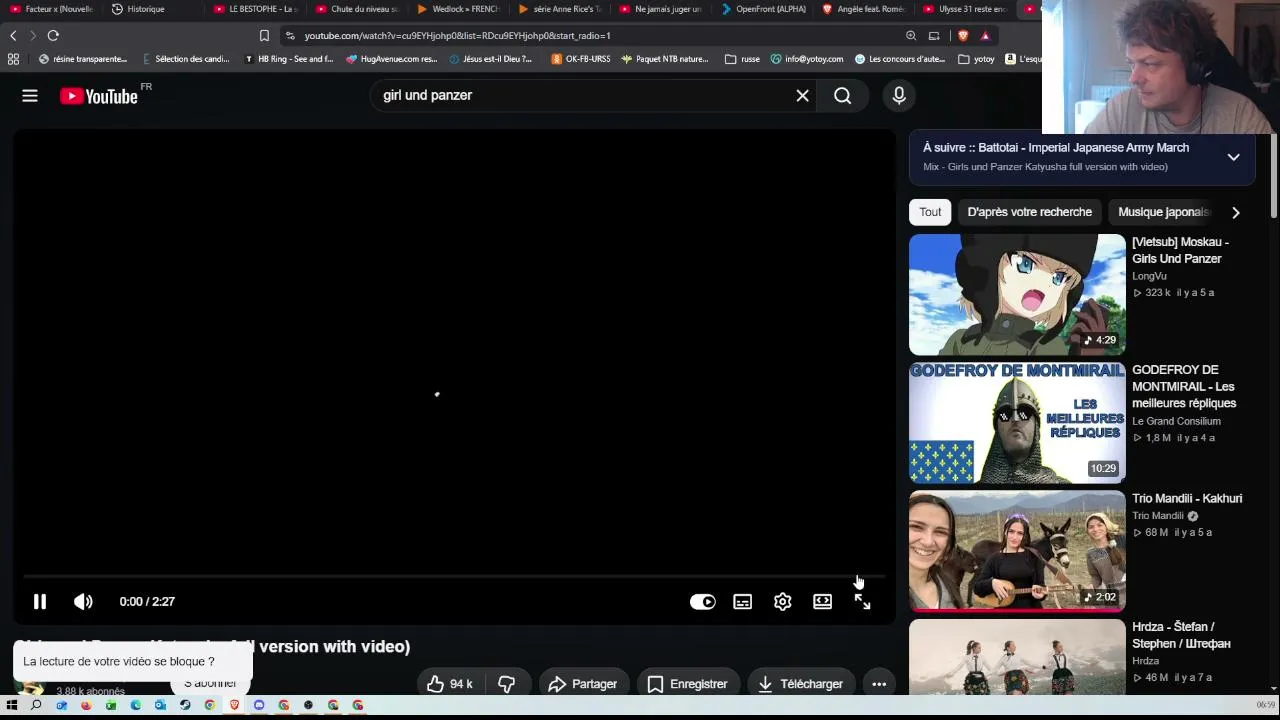Reload the current page
This screenshot has width=1280, height=720.
click(x=53, y=36)
